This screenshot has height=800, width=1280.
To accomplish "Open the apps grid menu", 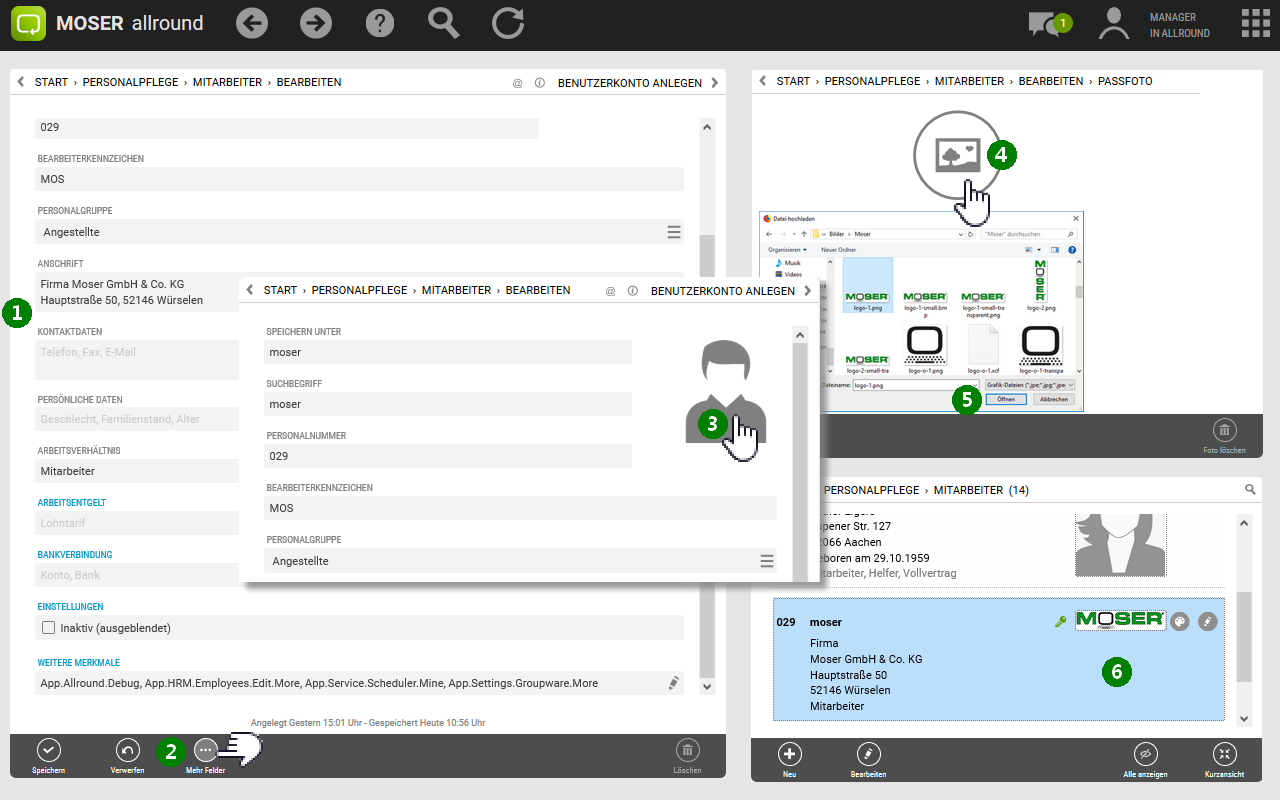I will point(1255,24).
